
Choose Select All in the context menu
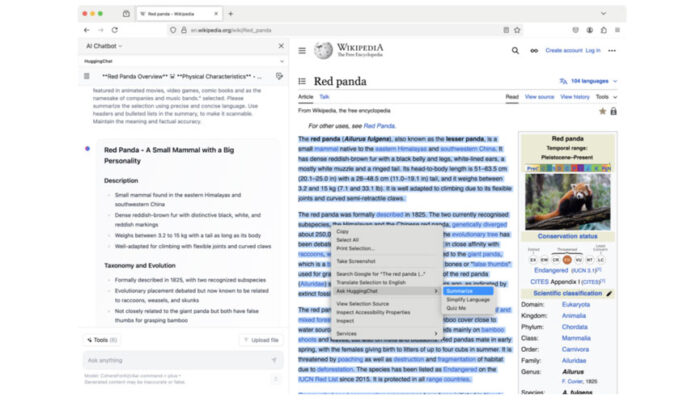[x=387, y=240]
